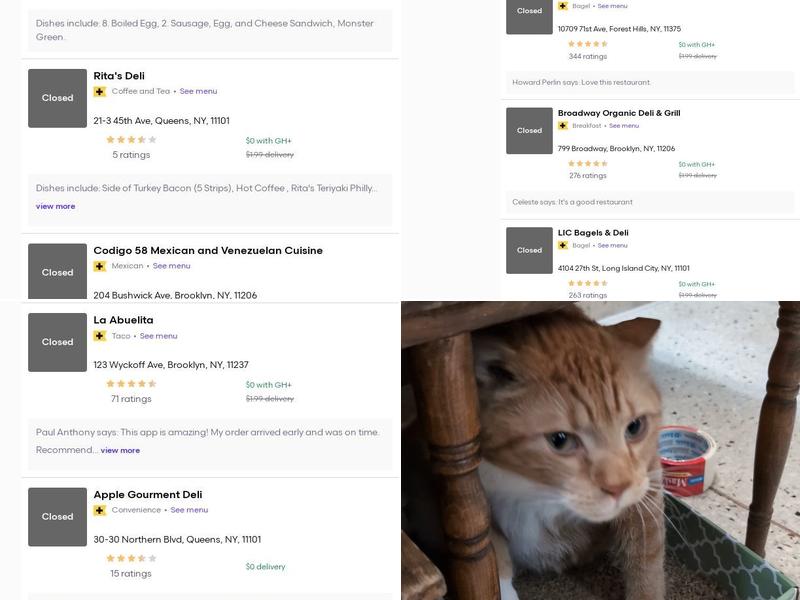Select the Closed thumbnail for LIC Bagels & Deli
The width and height of the screenshot is (800, 600).
point(529,250)
